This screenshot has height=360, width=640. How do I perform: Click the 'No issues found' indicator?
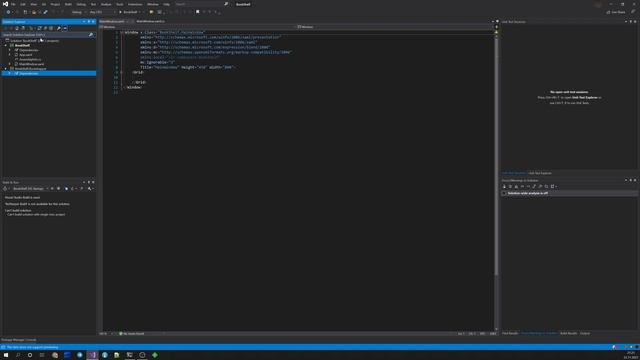tap(131, 334)
